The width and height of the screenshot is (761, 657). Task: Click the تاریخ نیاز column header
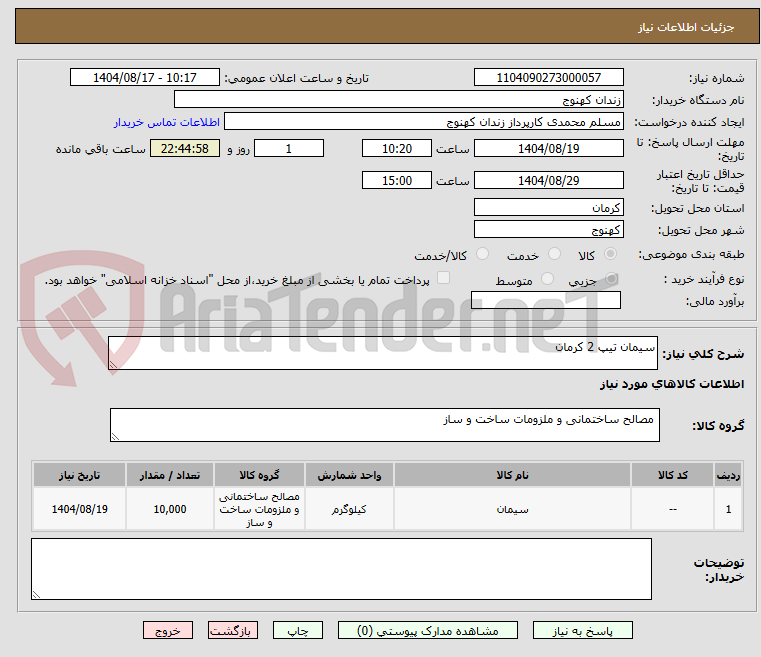click(x=80, y=475)
